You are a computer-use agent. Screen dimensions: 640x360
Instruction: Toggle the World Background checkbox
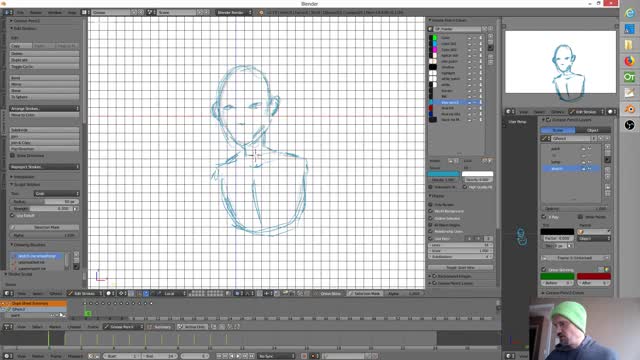pyautogui.click(x=431, y=211)
